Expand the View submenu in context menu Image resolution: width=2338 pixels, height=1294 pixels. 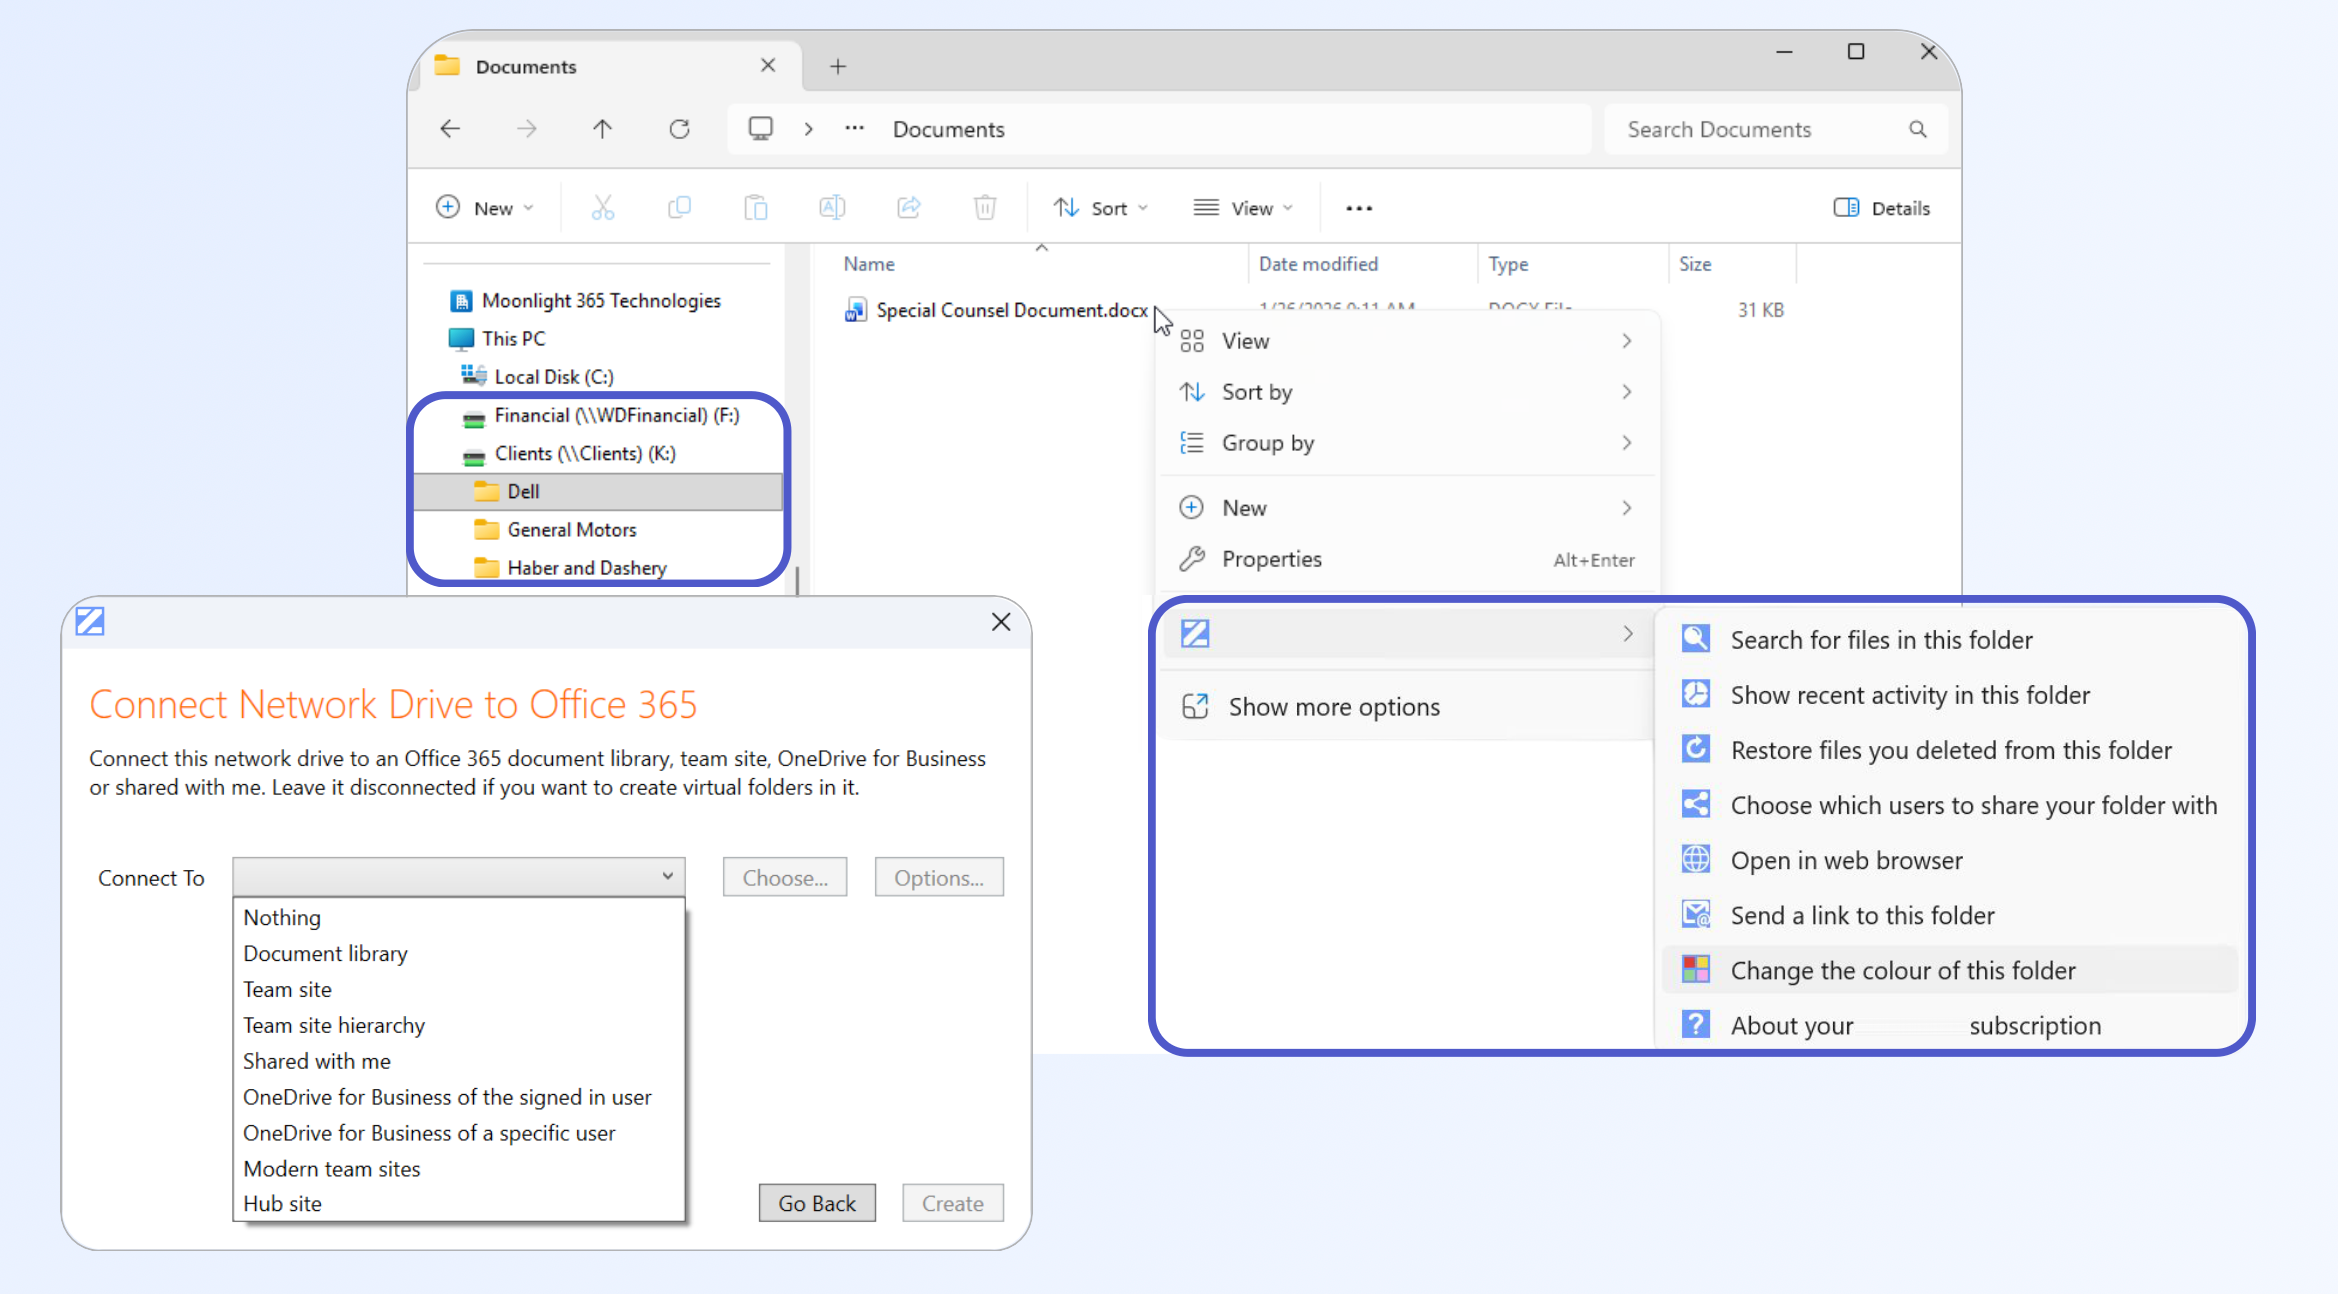coord(1408,341)
